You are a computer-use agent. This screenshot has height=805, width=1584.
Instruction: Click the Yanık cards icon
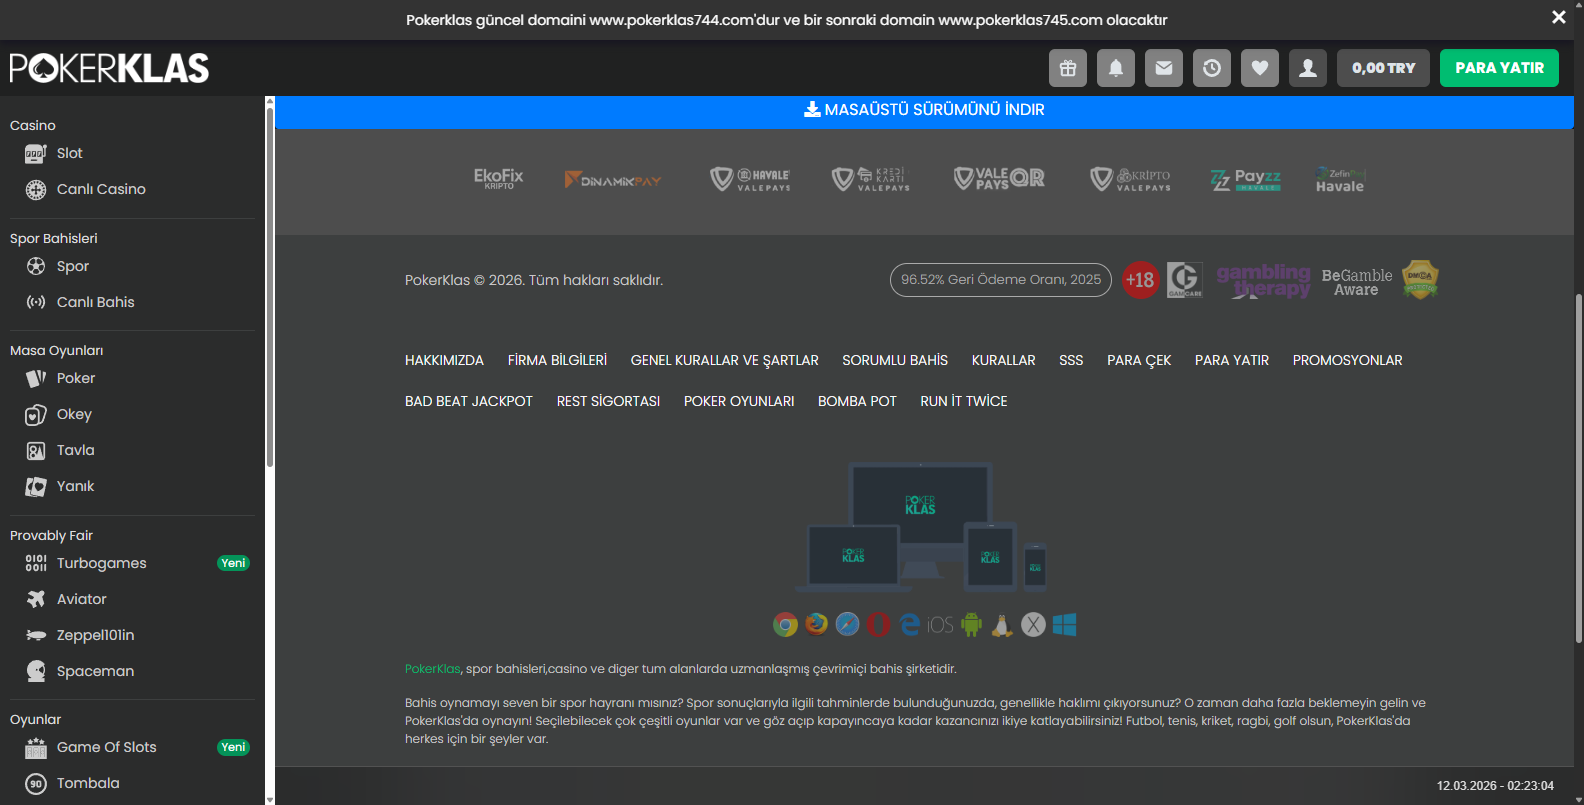36,486
